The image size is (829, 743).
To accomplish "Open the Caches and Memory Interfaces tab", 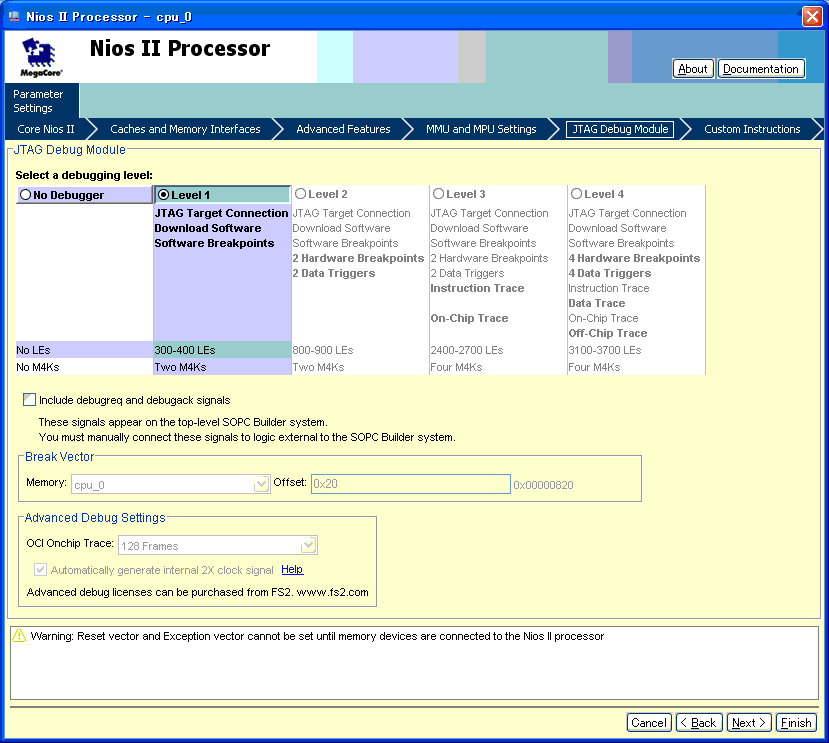I will click(185, 129).
